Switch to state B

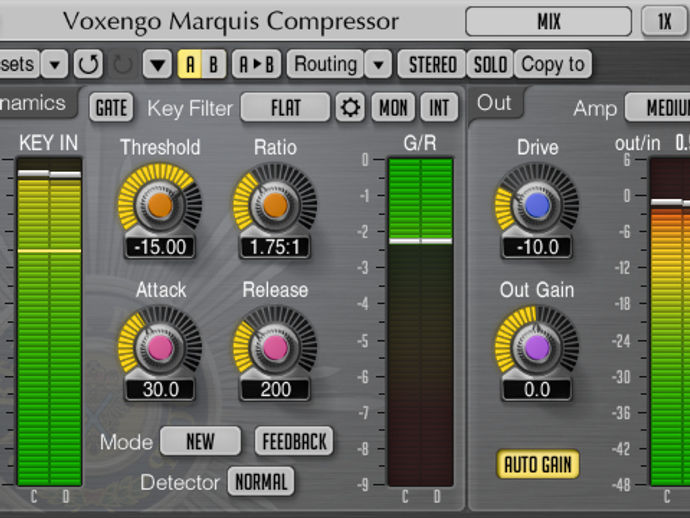pyautogui.click(x=214, y=64)
